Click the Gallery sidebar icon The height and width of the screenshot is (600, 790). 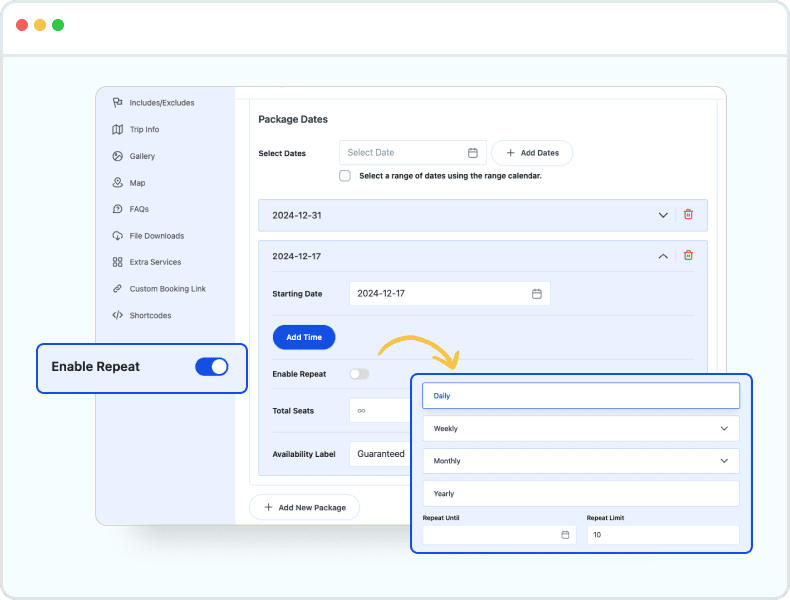117,156
